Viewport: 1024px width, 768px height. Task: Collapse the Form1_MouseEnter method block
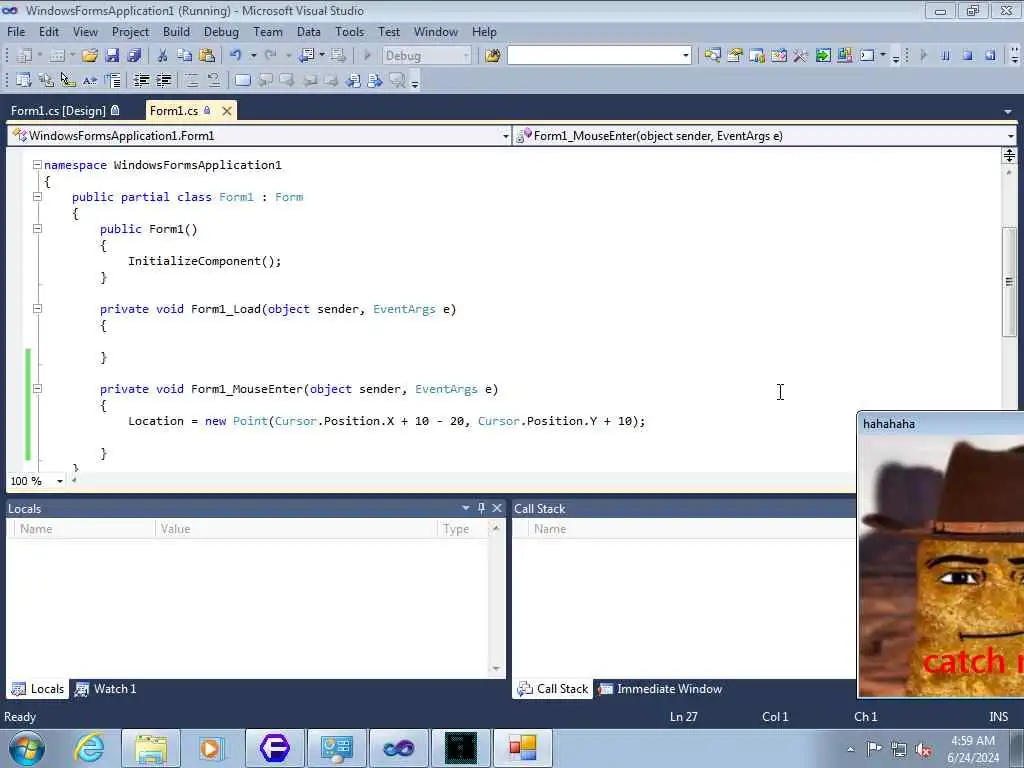(37, 389)
